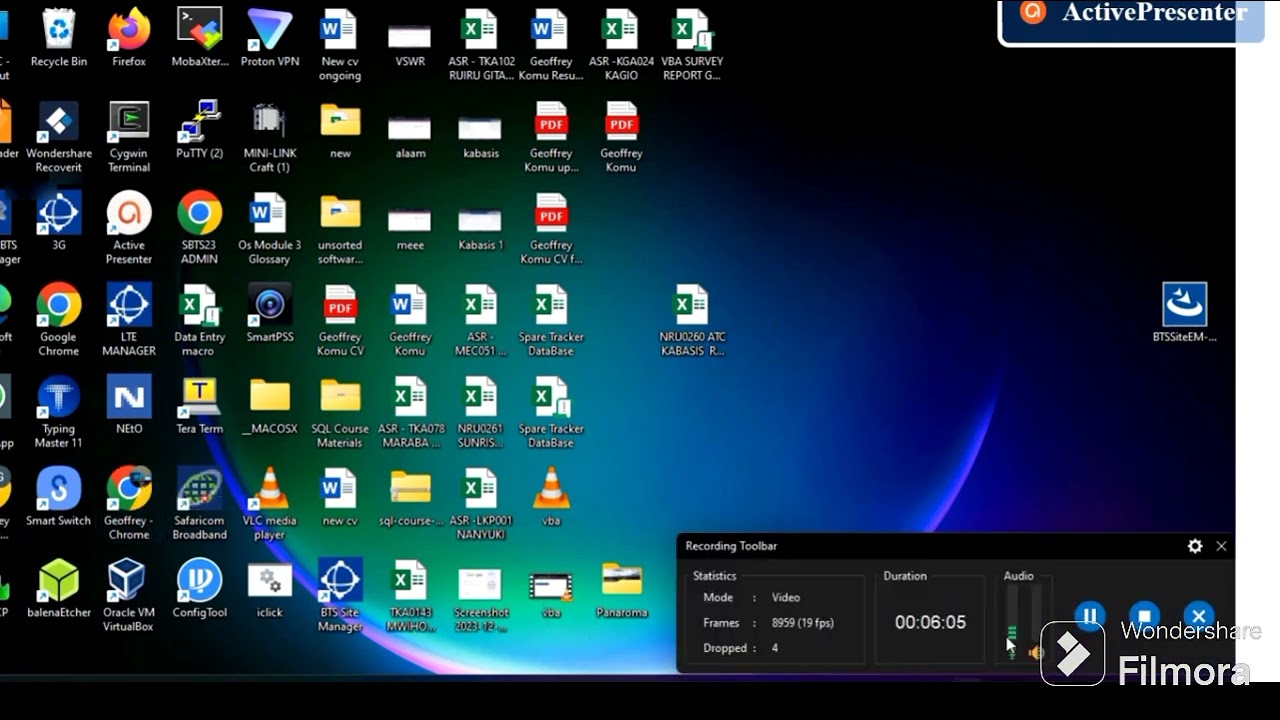Image resolution: width=1280 pixels, height=720 pixels.
Task: Select the Tera Term desktop icon
Action: [199, 406]
